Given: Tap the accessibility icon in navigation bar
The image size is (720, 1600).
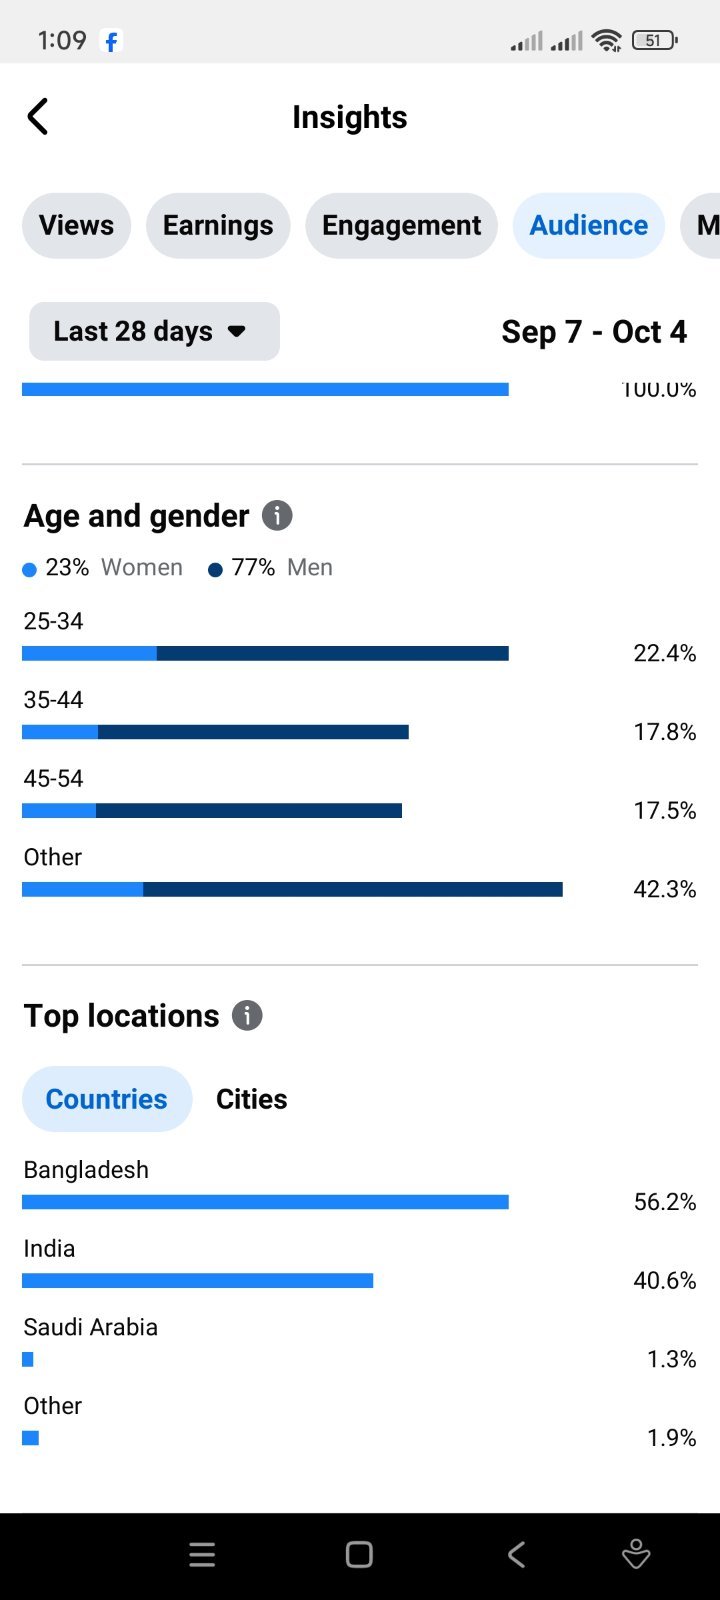Looking at the screenshot, I should [636, 1555].
